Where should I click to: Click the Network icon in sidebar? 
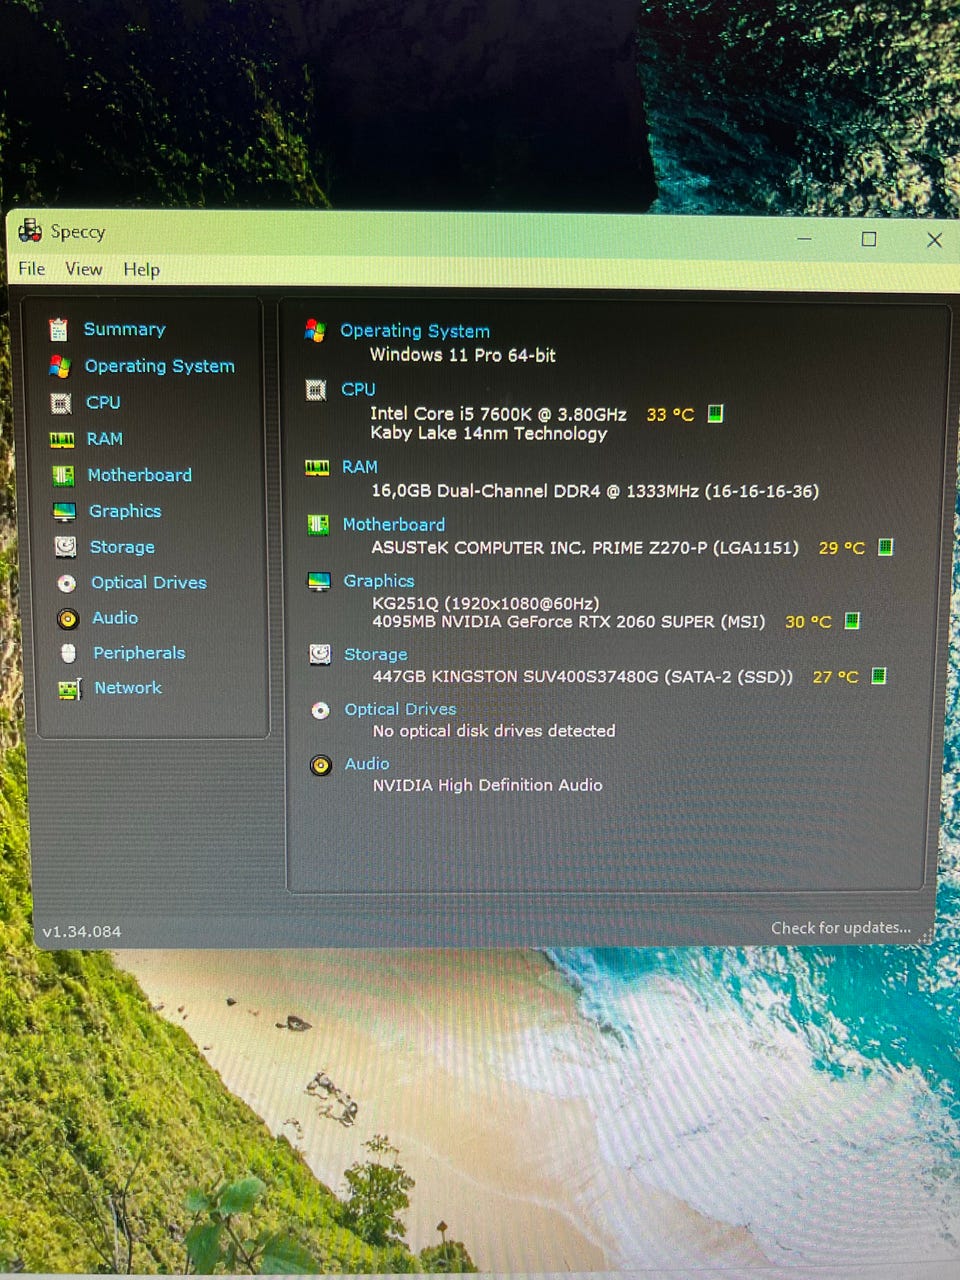[x=69, y=688]
